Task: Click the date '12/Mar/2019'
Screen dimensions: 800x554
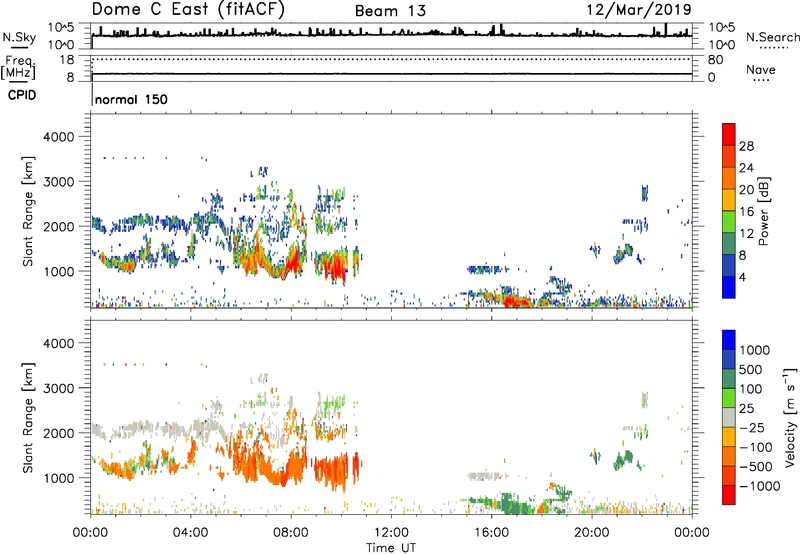Action: pos(639,10)
